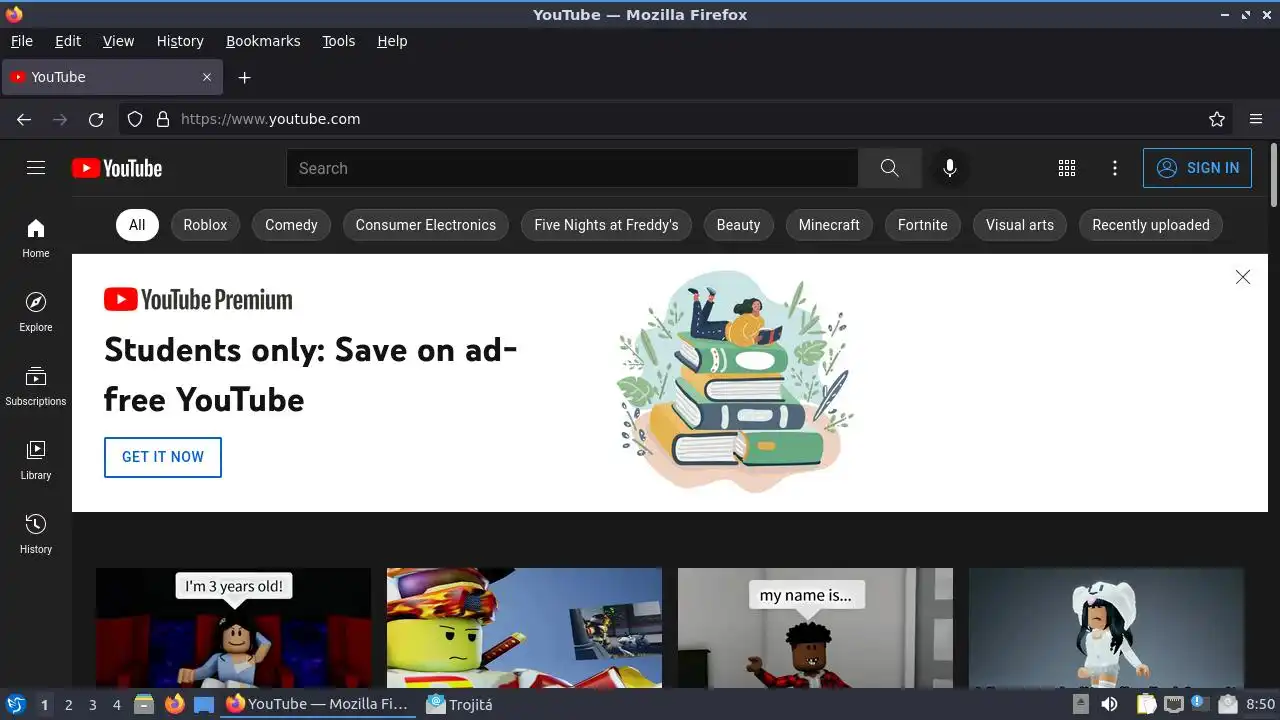Open the History menu in menu bar
Image resolution: width=1280 pixels, height=720 pixels.
coord(180,41)
